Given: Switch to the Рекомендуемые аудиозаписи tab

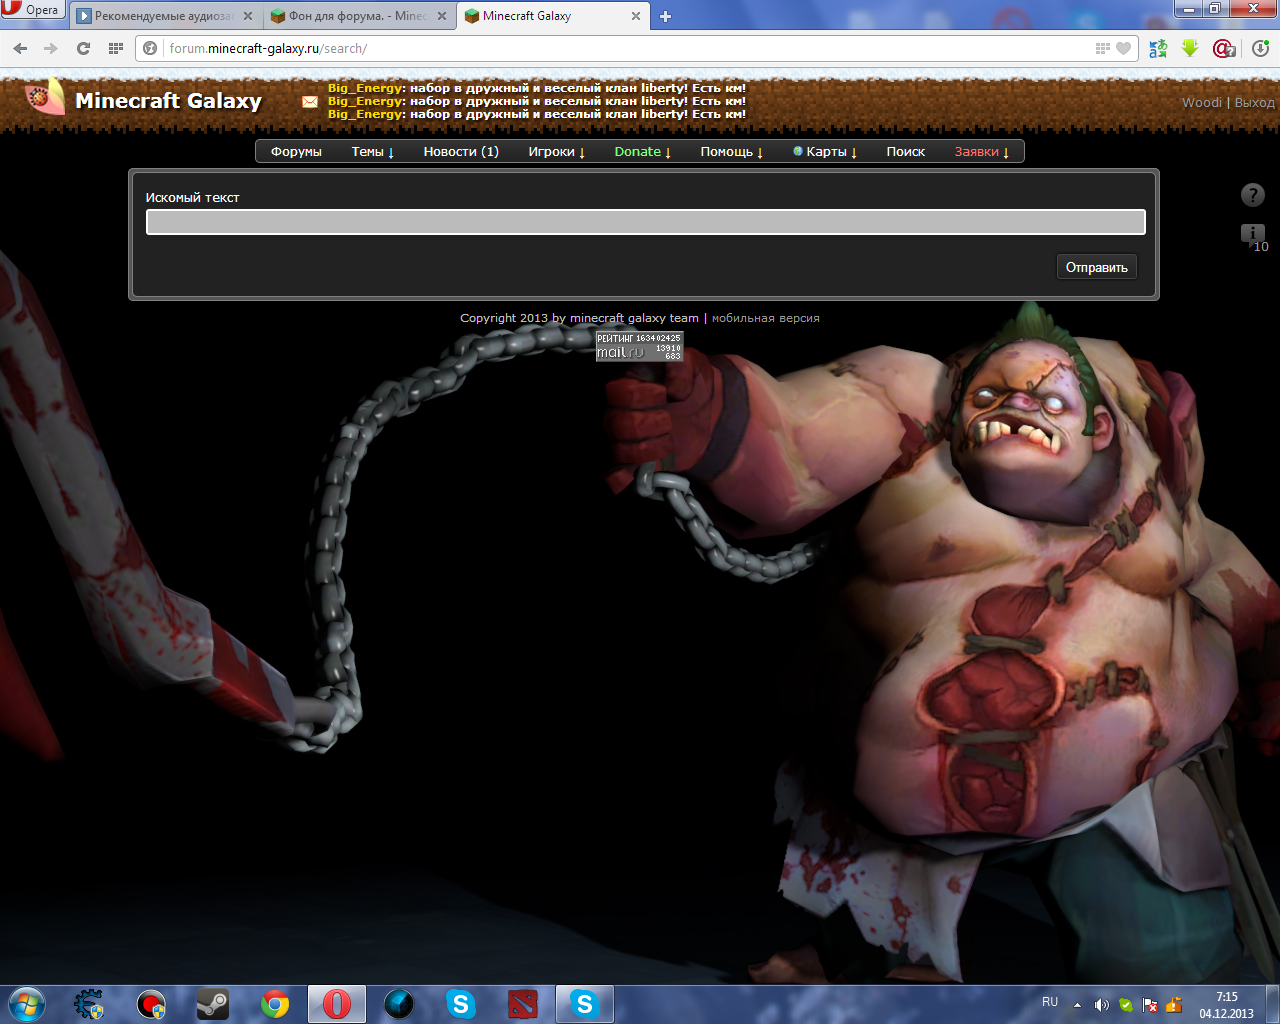Looking at the screenshot, I should point(165,16).
